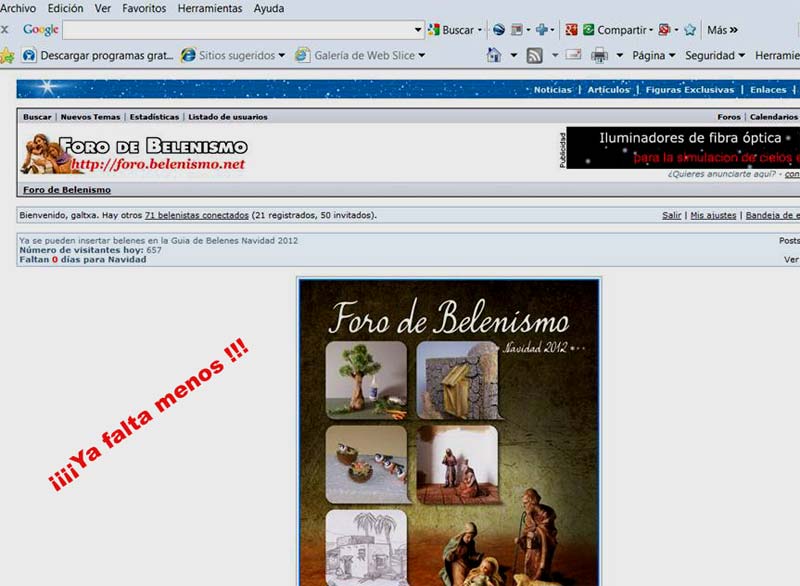Click the Home page icon in command bar

494,56
